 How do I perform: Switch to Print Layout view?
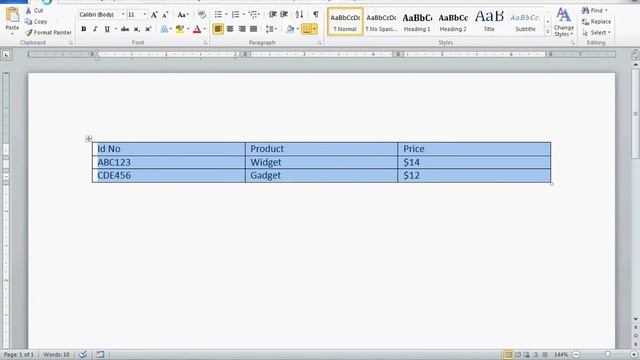(508, 354)
